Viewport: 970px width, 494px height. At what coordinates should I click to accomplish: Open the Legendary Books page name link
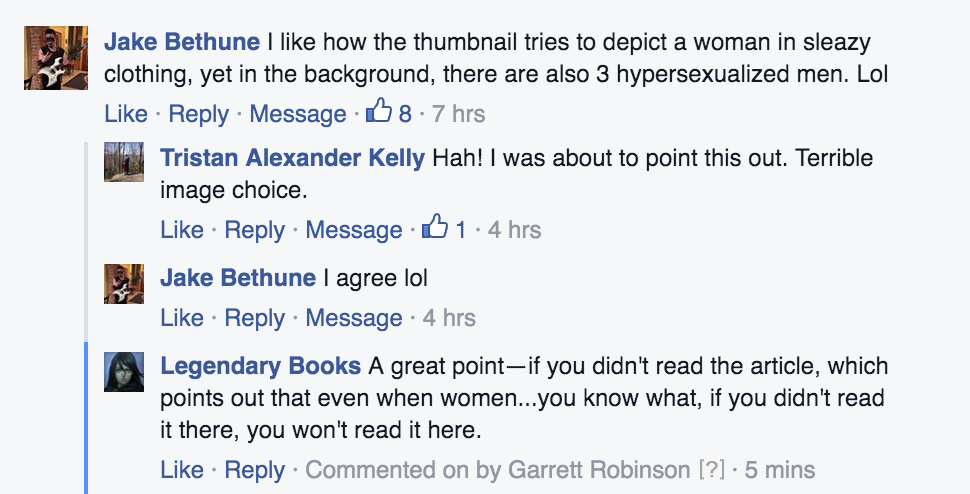coord(261,366)
